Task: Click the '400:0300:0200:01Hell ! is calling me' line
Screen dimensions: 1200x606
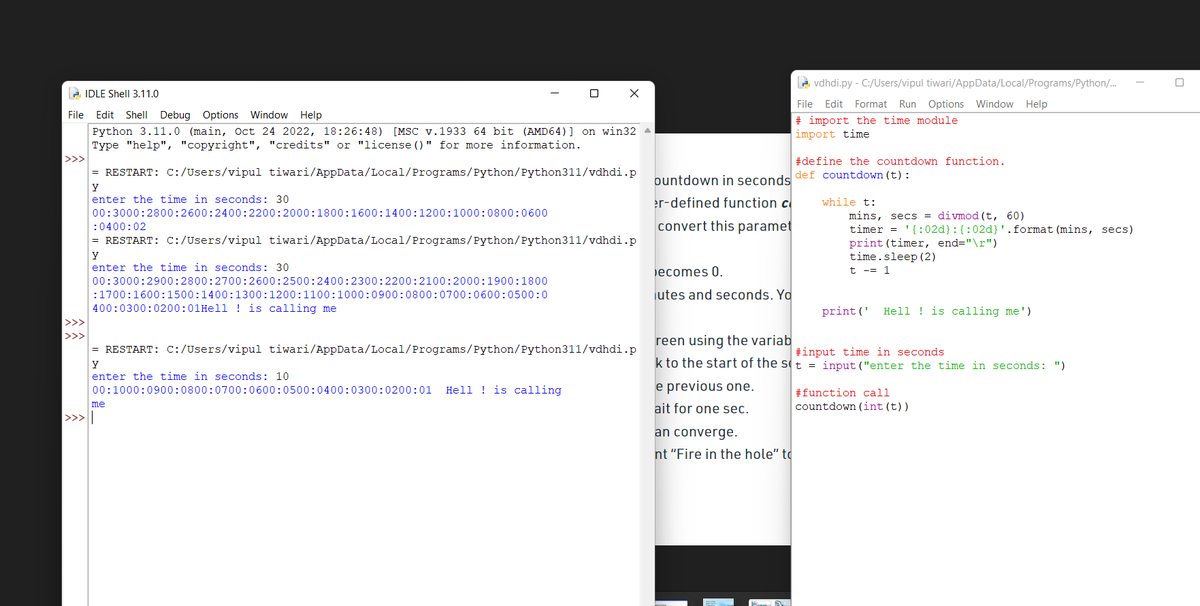Action: 214,309
